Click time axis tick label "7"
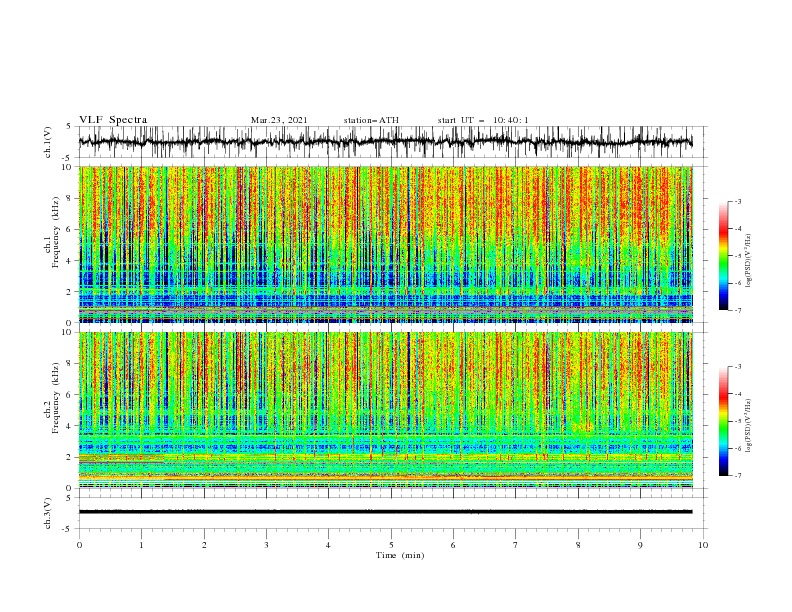792x612 pixels. pos(516,545)
